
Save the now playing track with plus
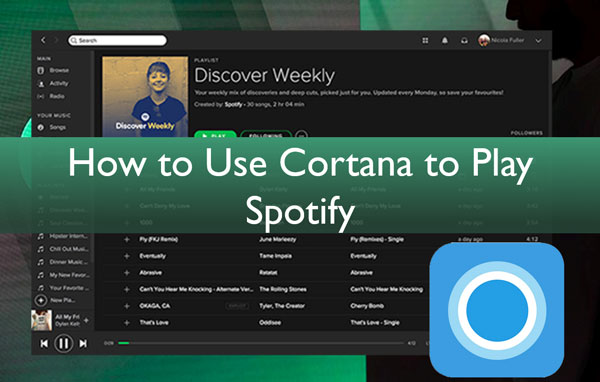(86, 320)
